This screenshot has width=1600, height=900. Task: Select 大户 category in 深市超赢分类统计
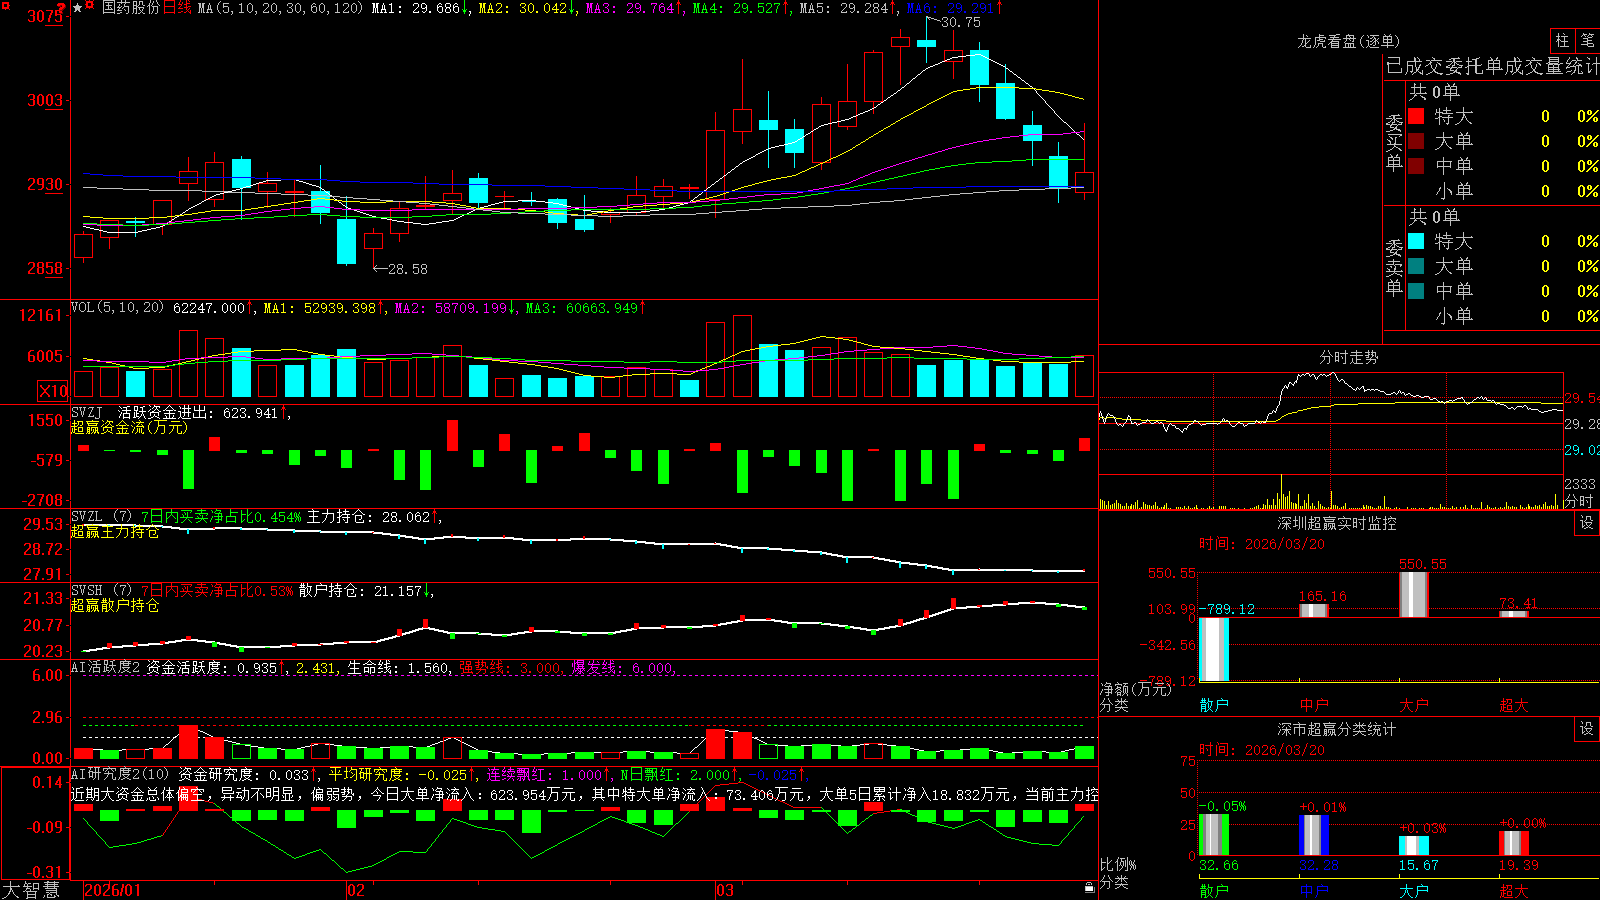click(x=1414, y=890)
